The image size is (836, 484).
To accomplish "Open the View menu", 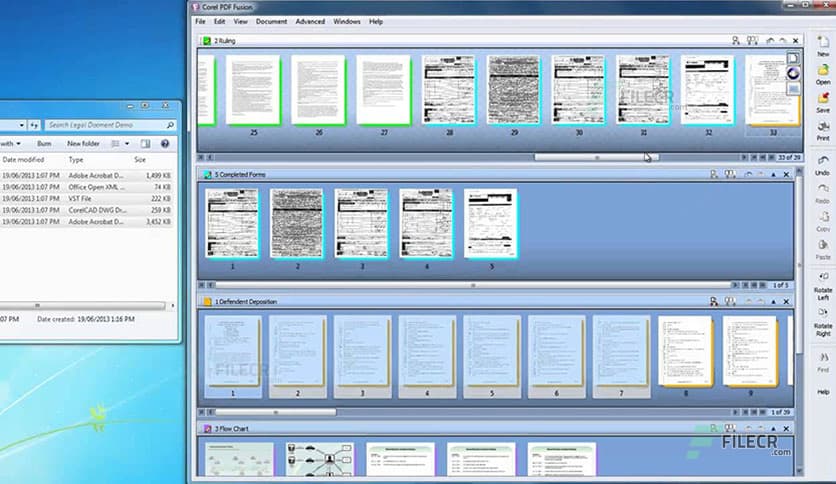I will pos(240,22).
